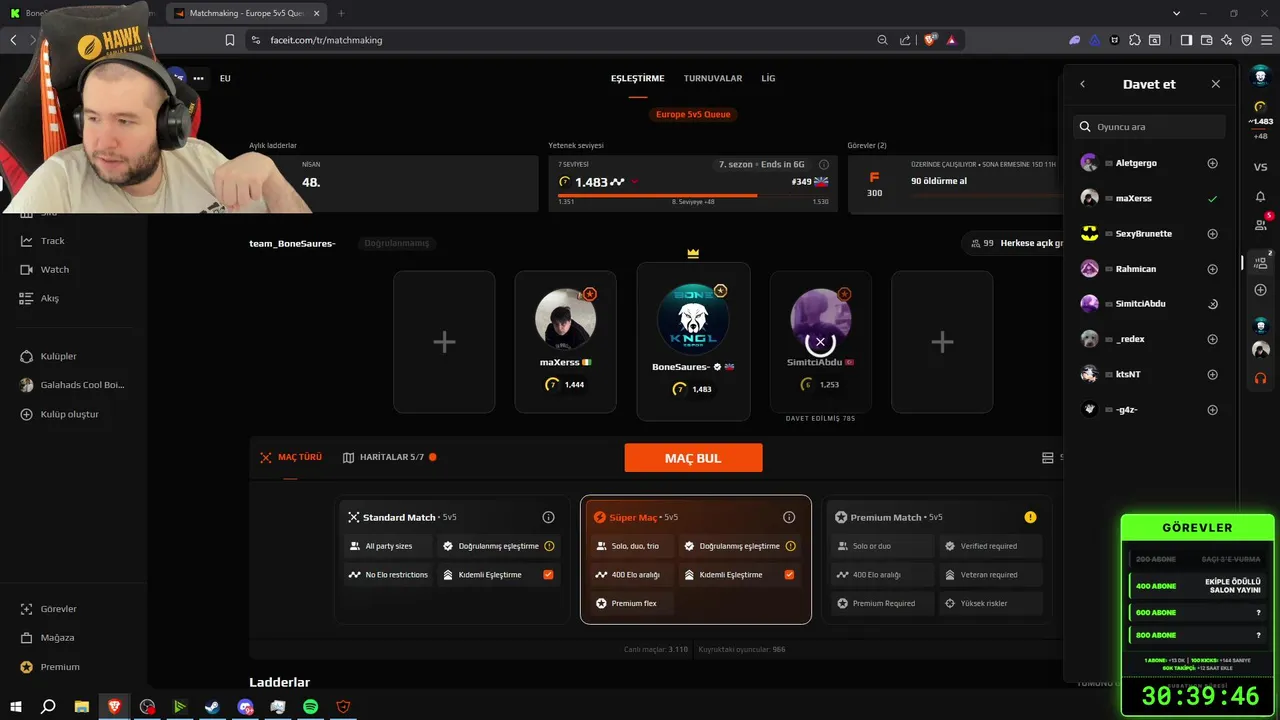Image resolution: width=1280 pixels, height=720 pixels.
Task: Open Brave VPN shield icon
Action: [x=1246, y=40]
